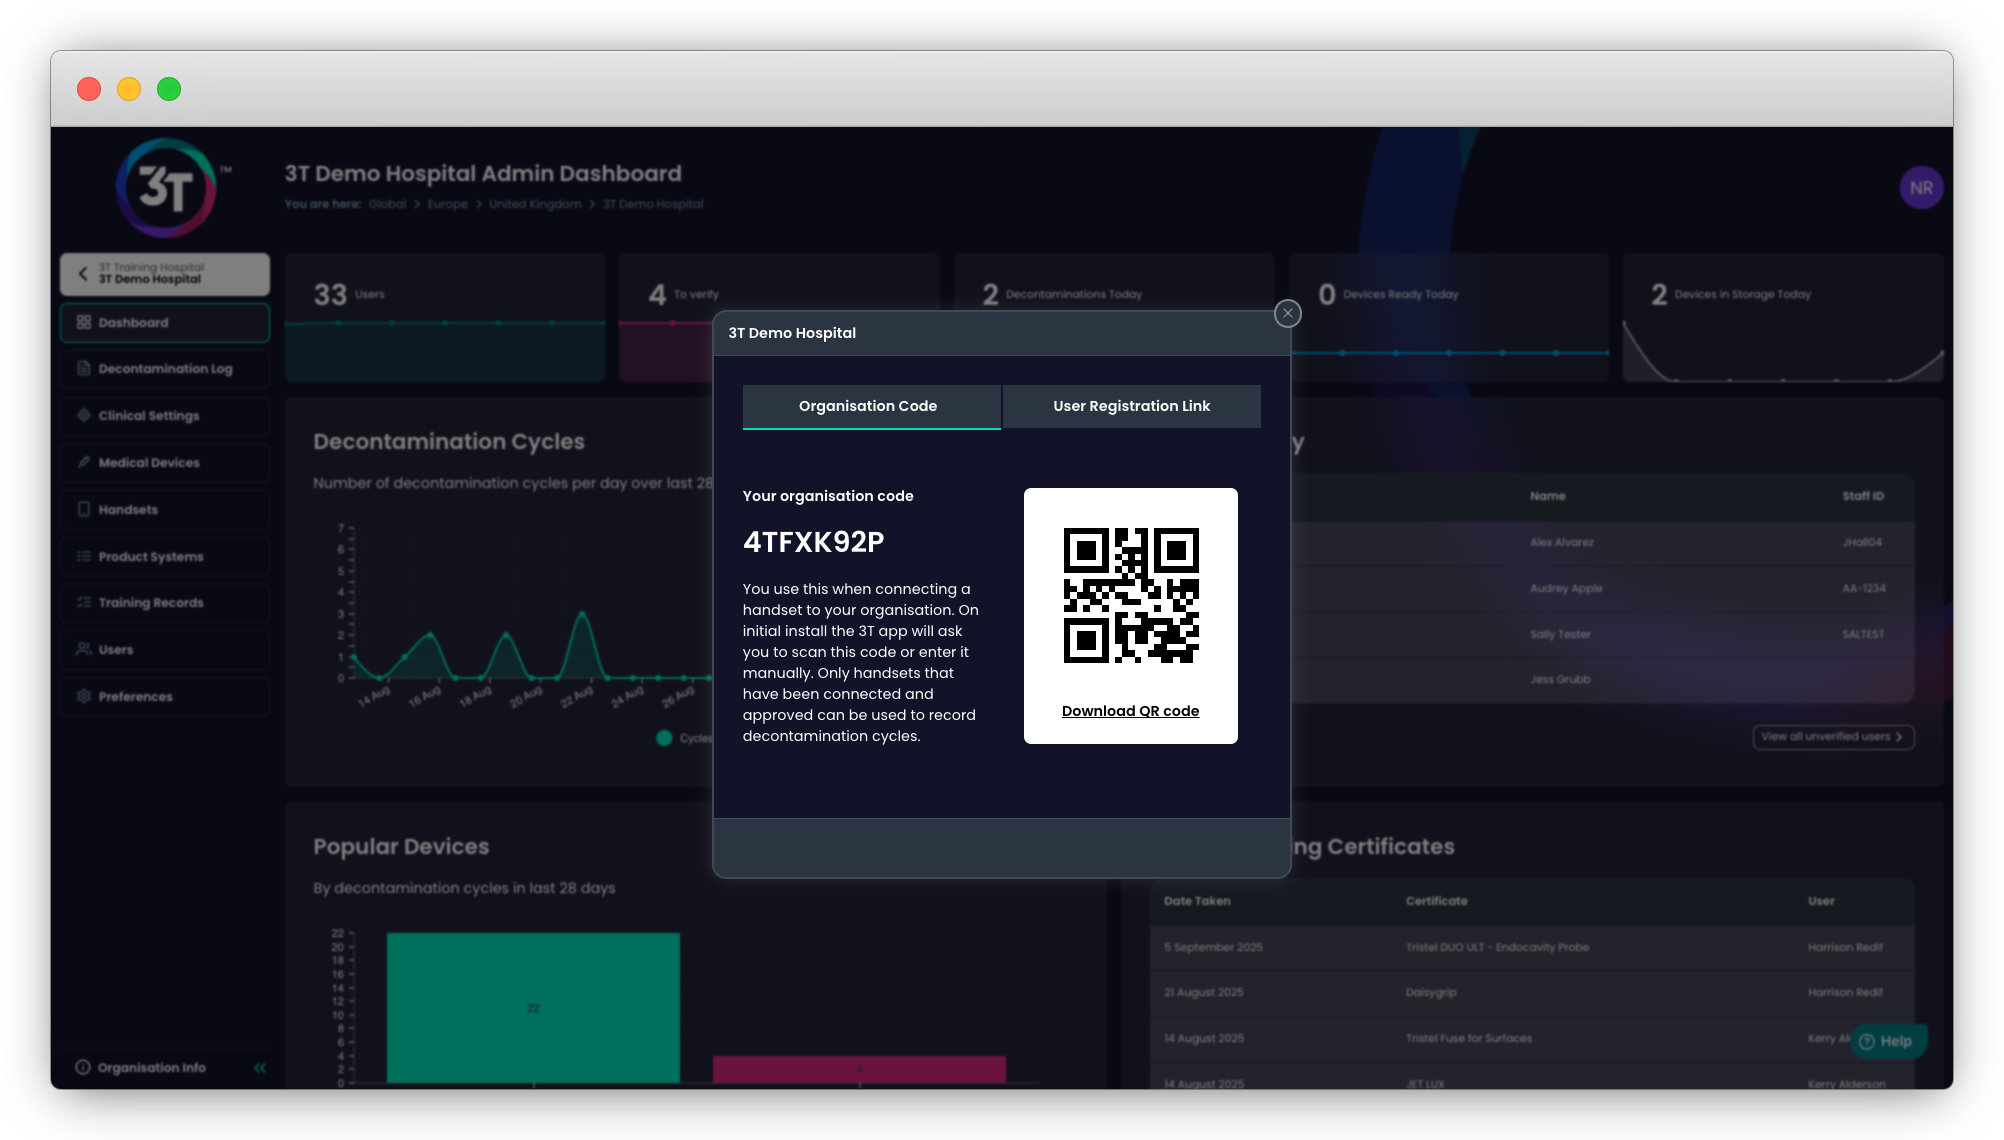Click the Name column header
This screenshot has height=1140, width=2004.
tap(1547, 497)
